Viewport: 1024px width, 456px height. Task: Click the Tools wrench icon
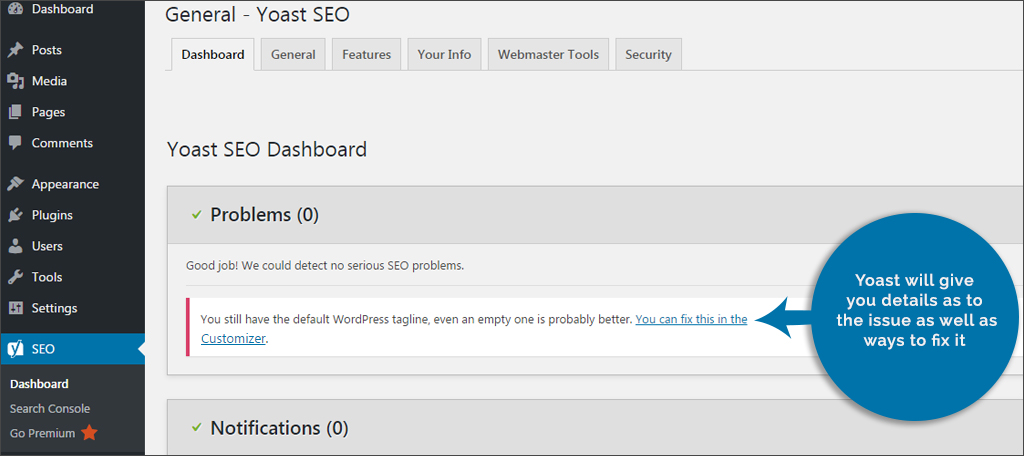coord(15,277)
